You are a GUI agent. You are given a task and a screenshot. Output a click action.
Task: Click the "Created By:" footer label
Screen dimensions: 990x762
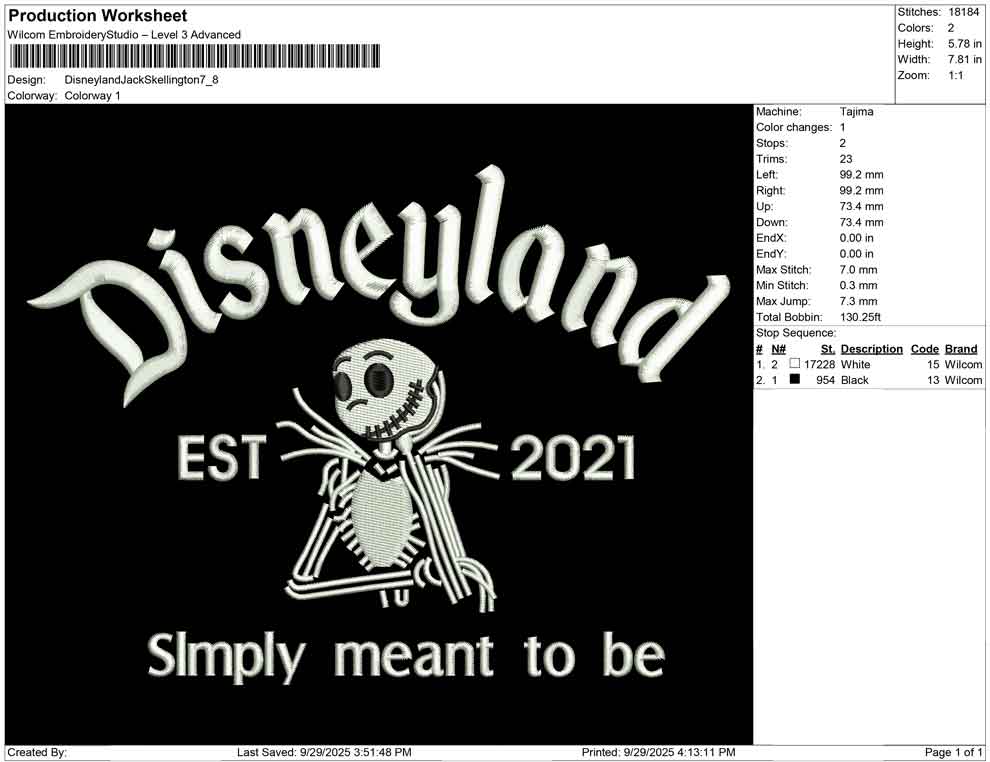(x=37, y=753)
